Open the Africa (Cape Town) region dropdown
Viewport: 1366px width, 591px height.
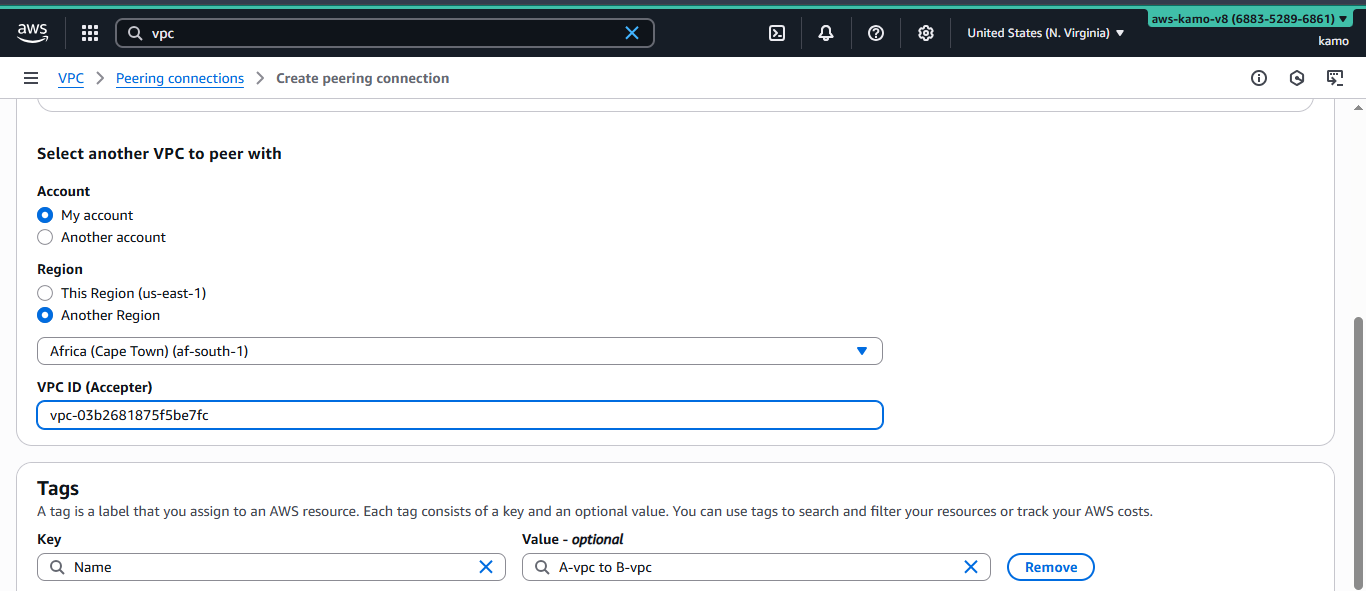(459, 351)
